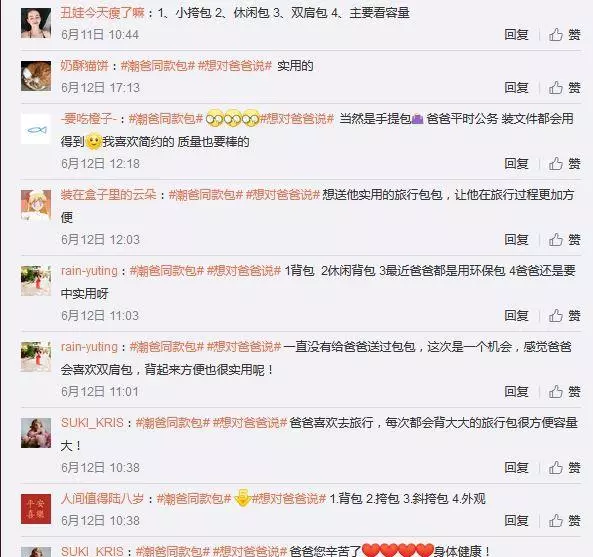Image resolution: width=593 pixels, height=557 pixels.
Task: Like the 12:18 comment from -要吃橙子-
Action: point(565,164)
